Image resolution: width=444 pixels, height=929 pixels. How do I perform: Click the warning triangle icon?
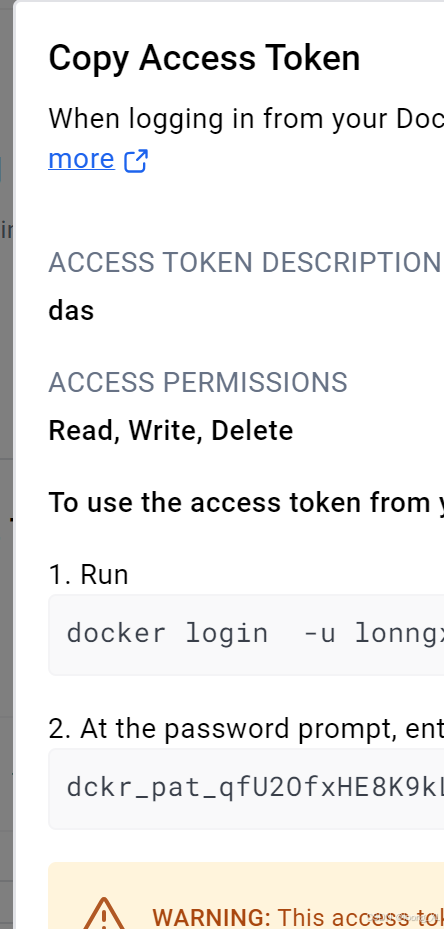pos(104,913)
